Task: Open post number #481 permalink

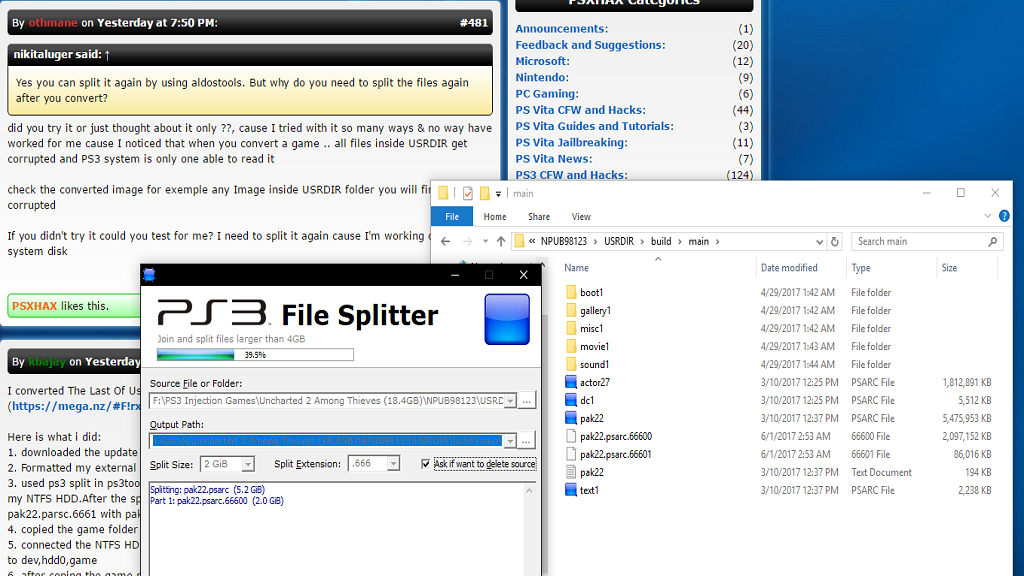Action: (x=473, y=23)
